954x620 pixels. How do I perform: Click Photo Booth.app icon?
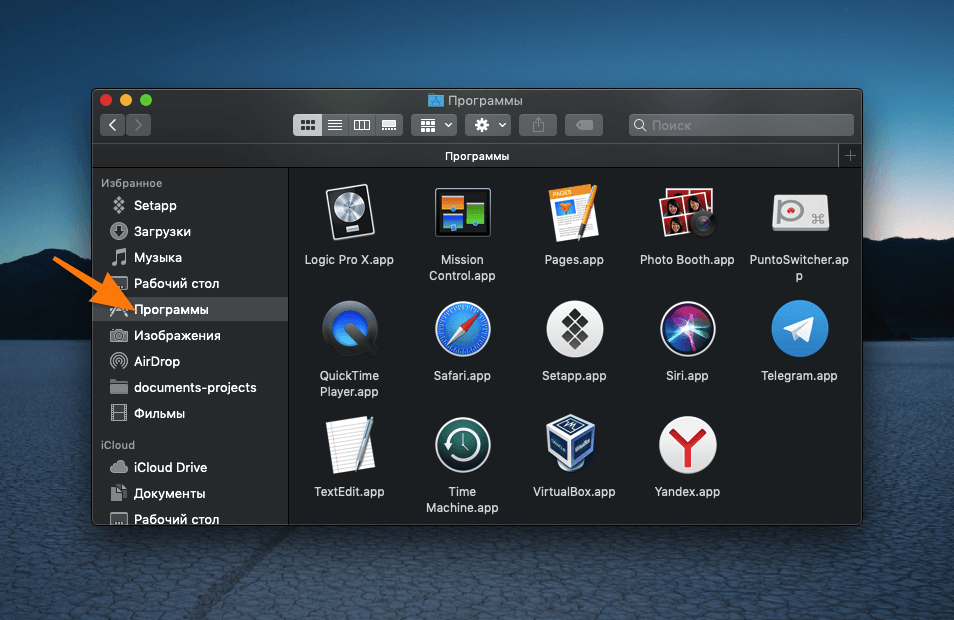687,212
